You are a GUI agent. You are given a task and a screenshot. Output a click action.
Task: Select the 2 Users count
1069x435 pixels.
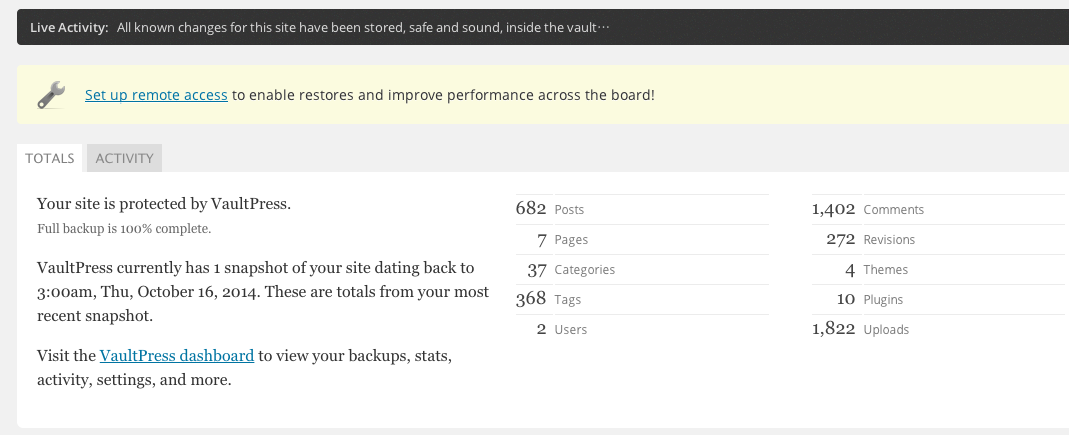tap(541, 329)
